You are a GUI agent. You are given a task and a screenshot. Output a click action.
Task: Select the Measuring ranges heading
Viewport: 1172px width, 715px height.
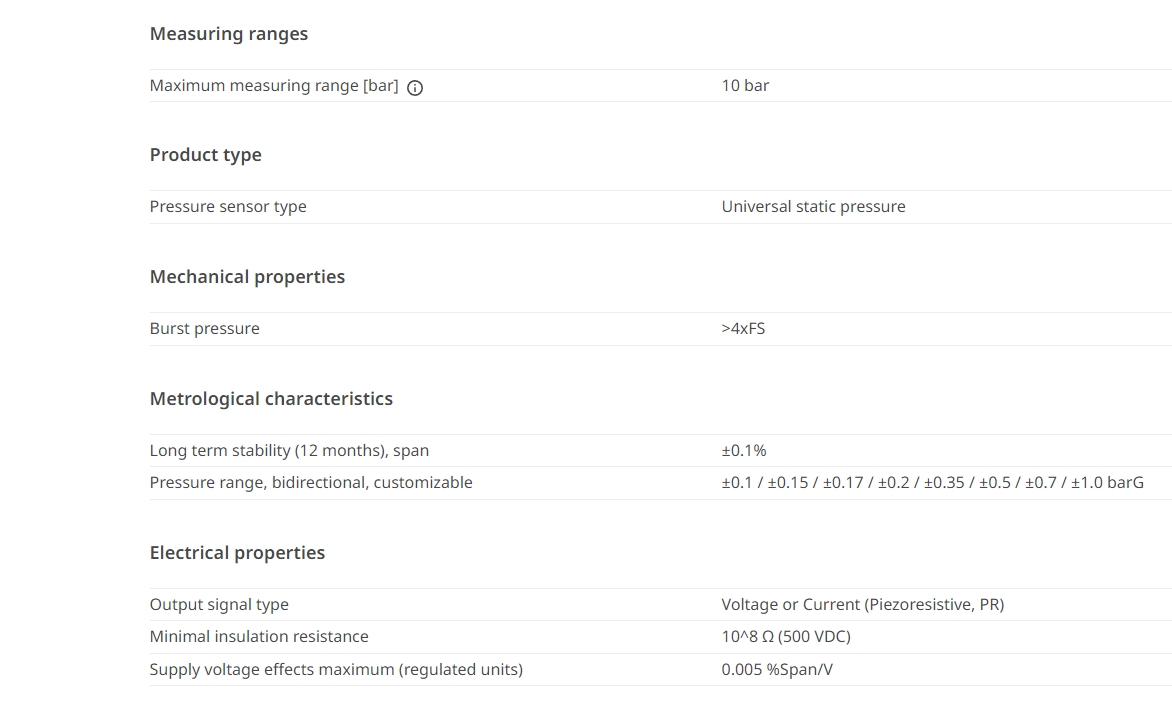[x=229, y=34]
